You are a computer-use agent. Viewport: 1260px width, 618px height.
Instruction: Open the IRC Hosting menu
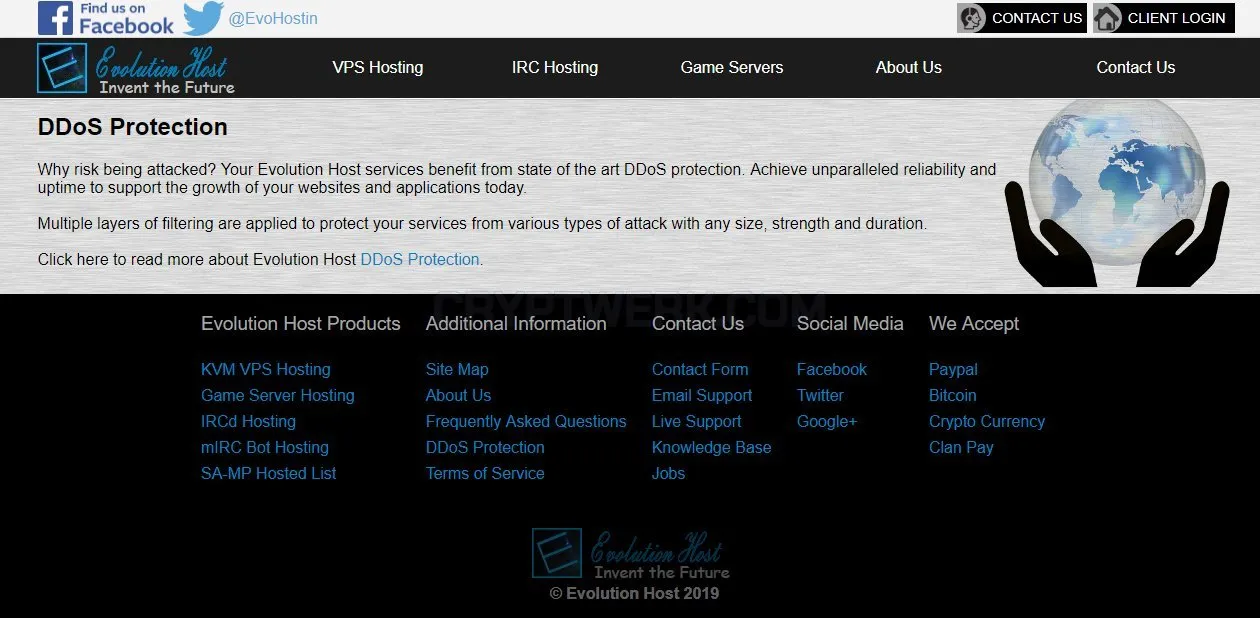pos(555,67)
